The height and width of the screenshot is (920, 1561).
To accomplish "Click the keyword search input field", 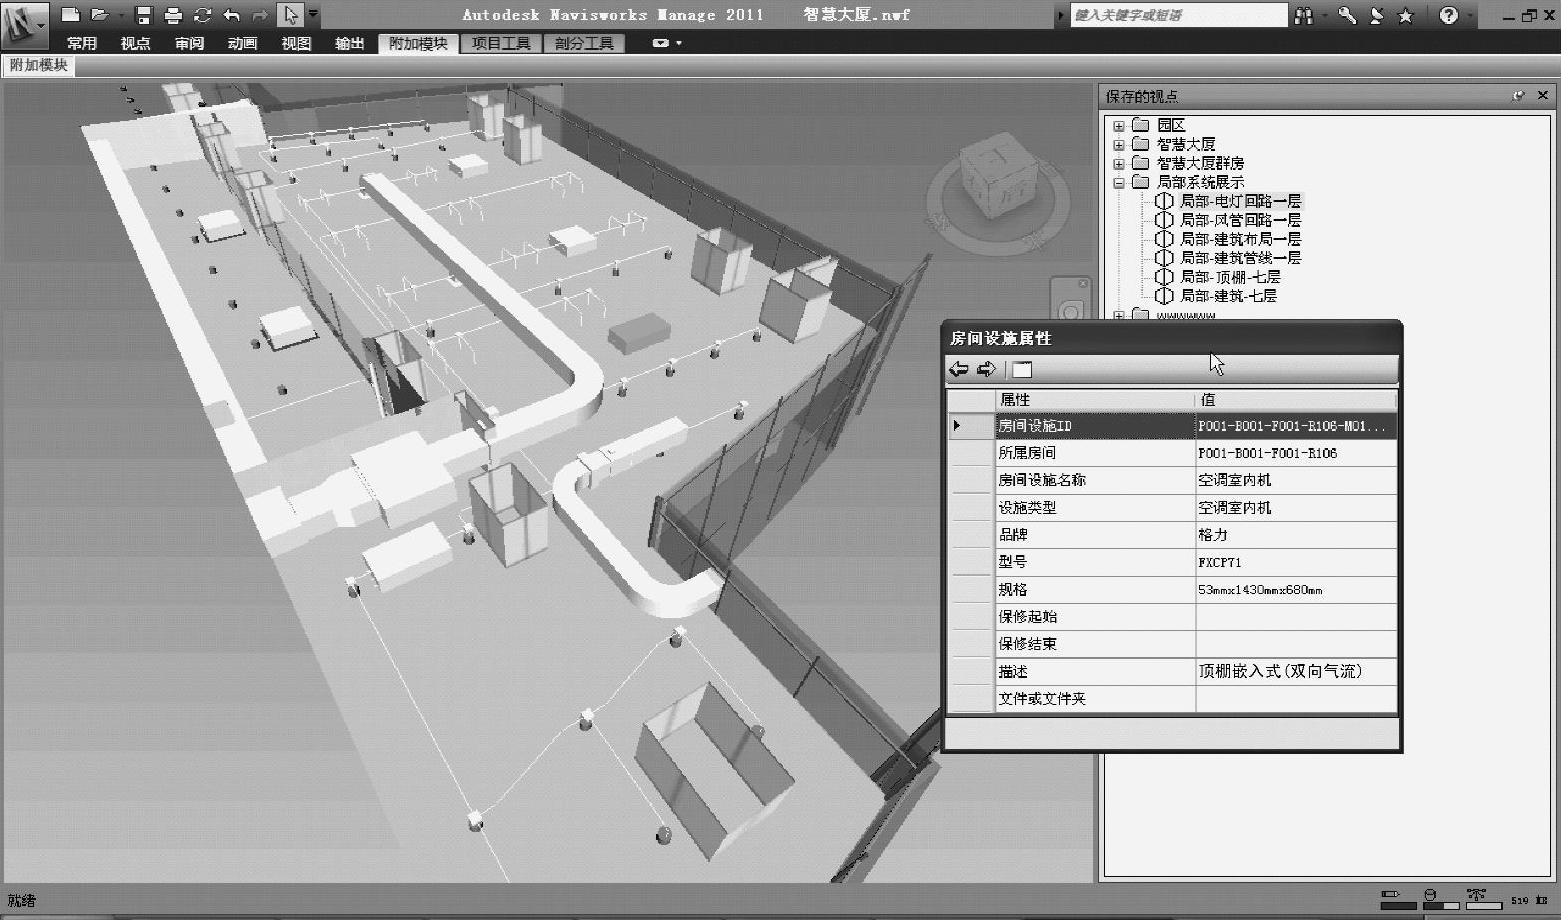I will [x=1179, y=15].
